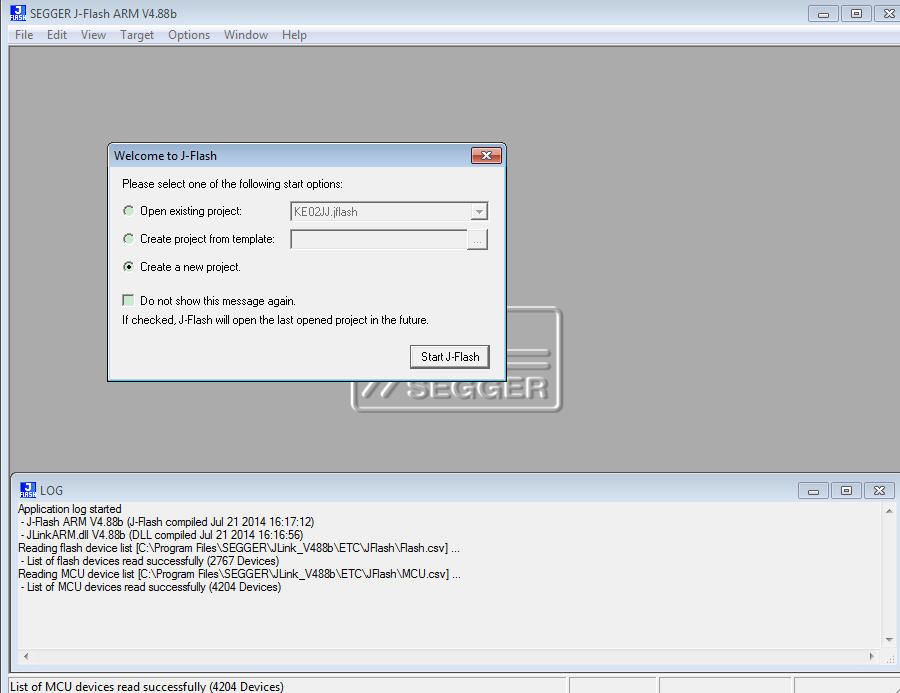Click the LOG horizontal scroll left arrow
This screenshot has width=900, height=693.
click(x=26, y=656)
